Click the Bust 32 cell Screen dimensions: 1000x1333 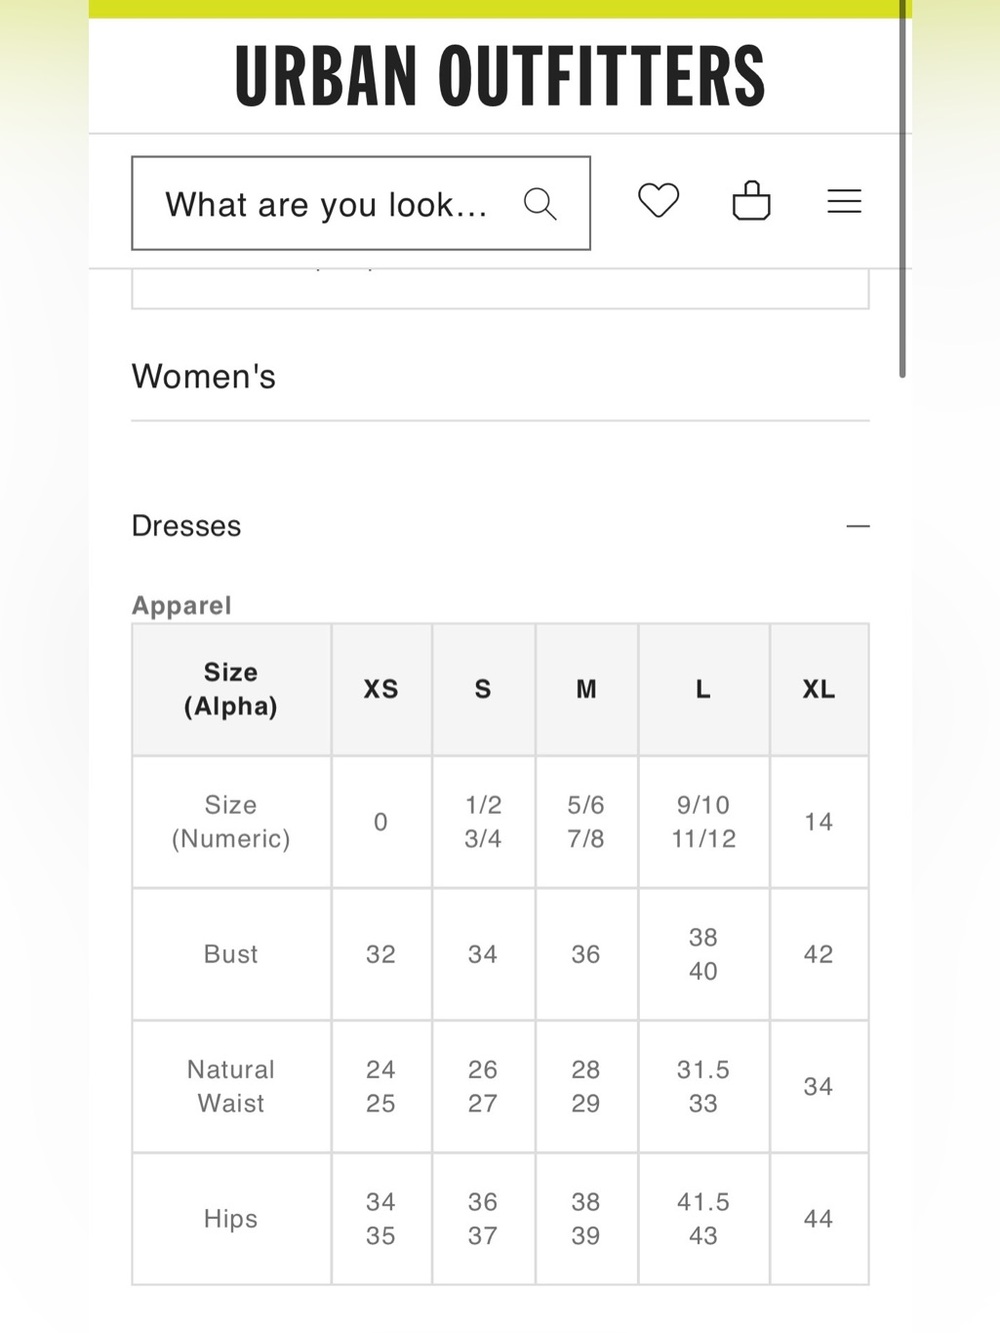[x=381, y=954]
